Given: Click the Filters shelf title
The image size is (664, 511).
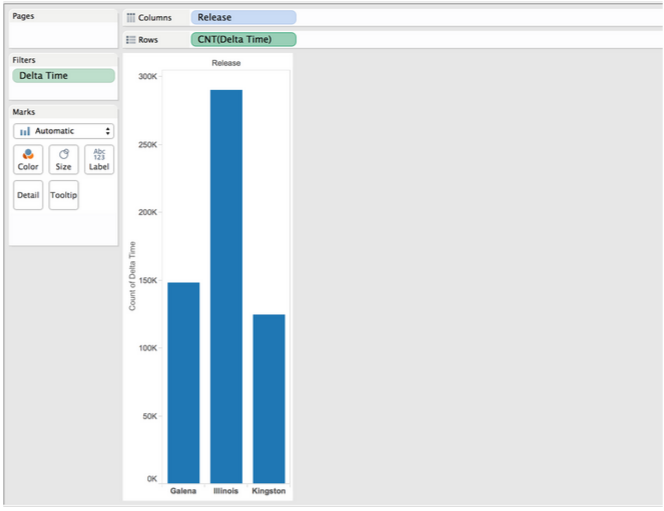Looking at the screenshot, I should coord(24,60).
